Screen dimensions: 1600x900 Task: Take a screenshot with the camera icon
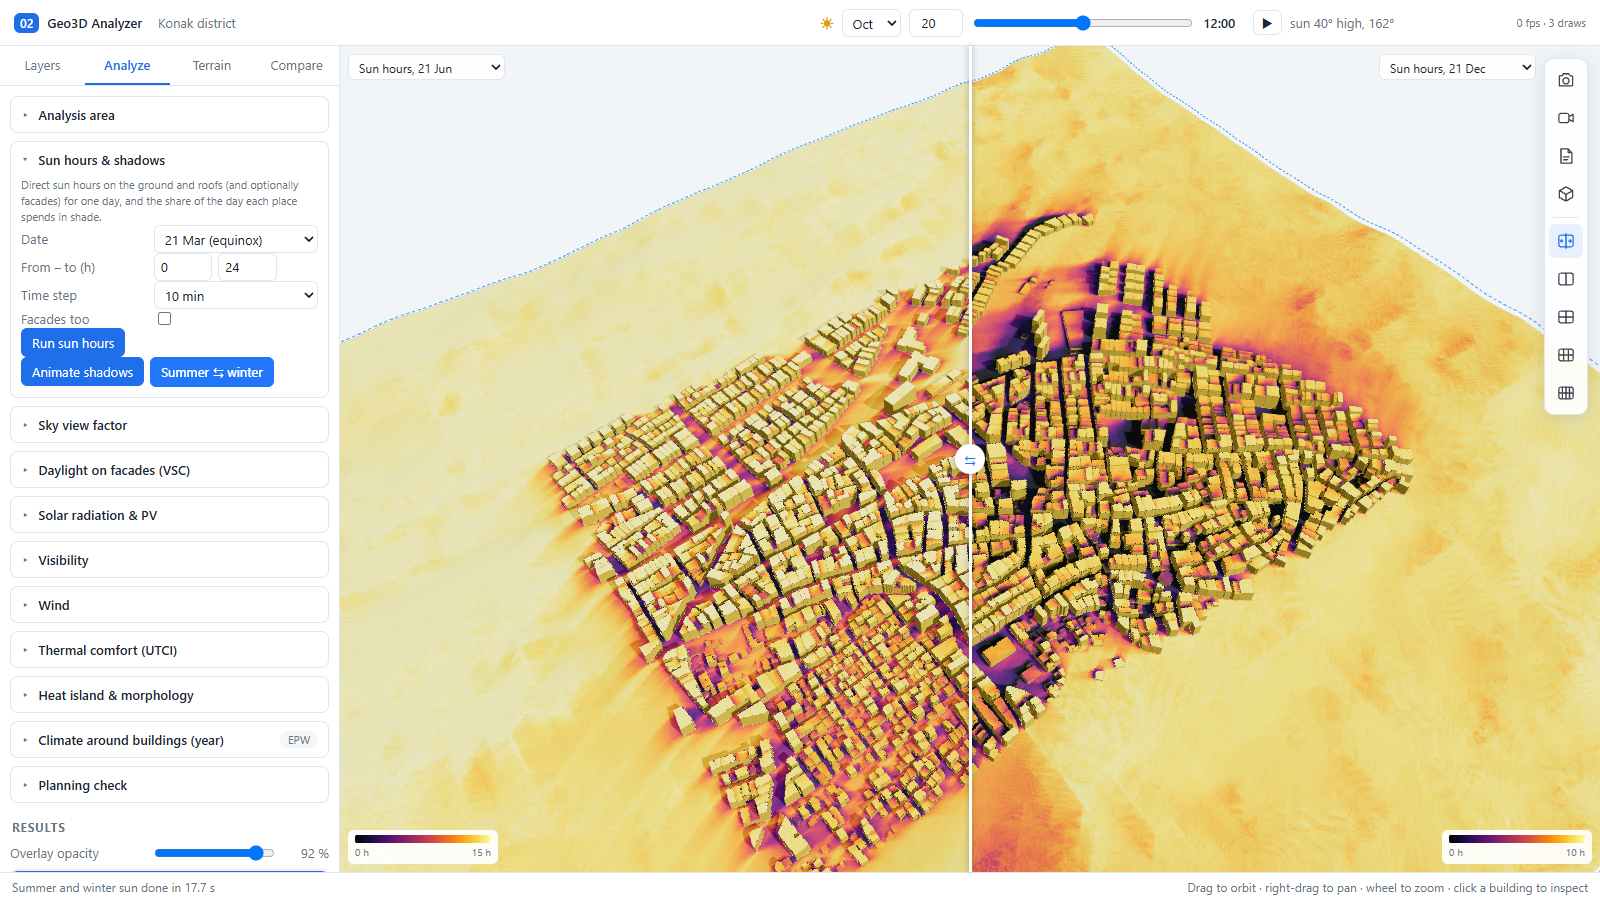tap(1566, 80)
